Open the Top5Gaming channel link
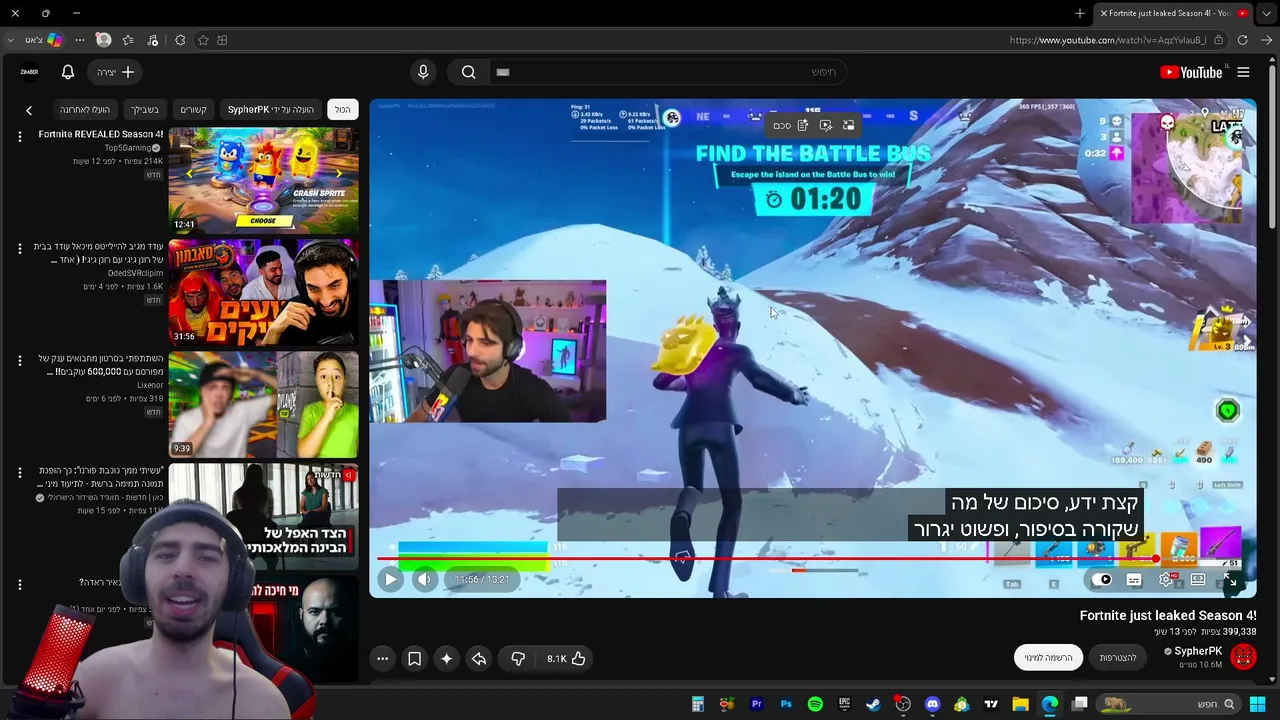Screen dimensions: 1280x720 128,148
